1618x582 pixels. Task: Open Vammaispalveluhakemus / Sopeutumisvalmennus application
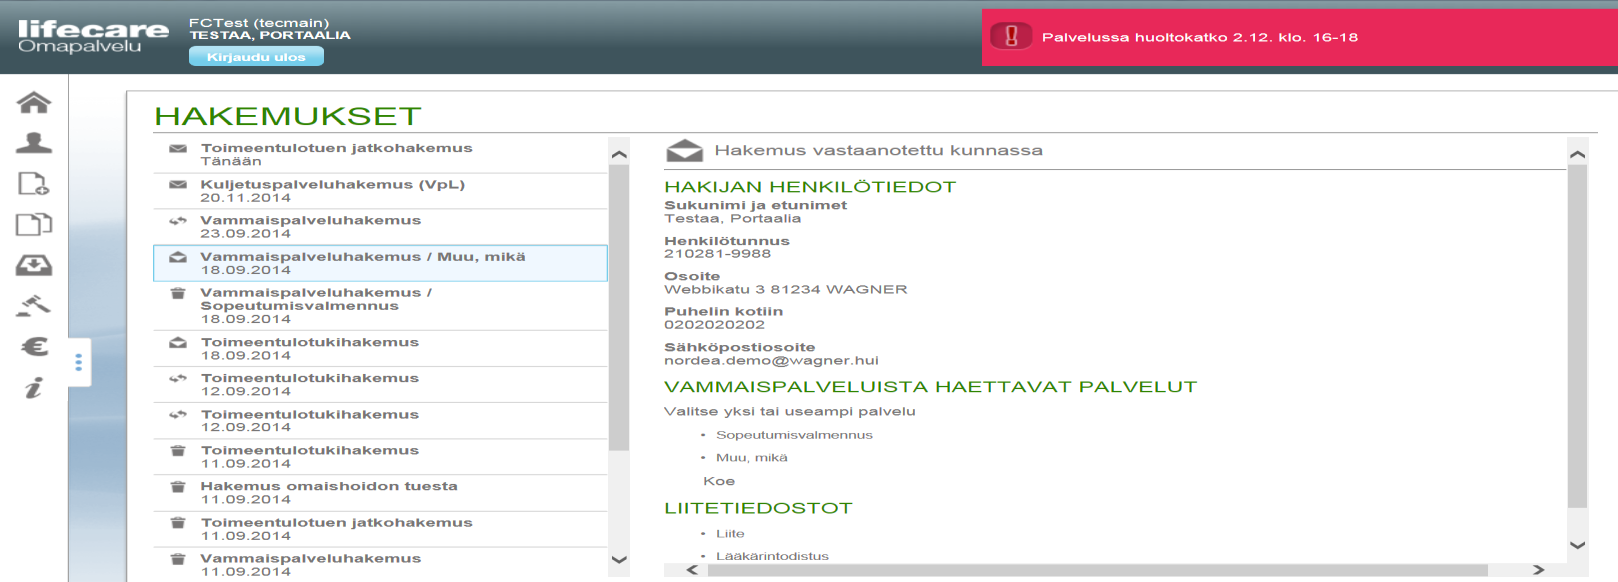pyautogui.click(x=380, y=306)
